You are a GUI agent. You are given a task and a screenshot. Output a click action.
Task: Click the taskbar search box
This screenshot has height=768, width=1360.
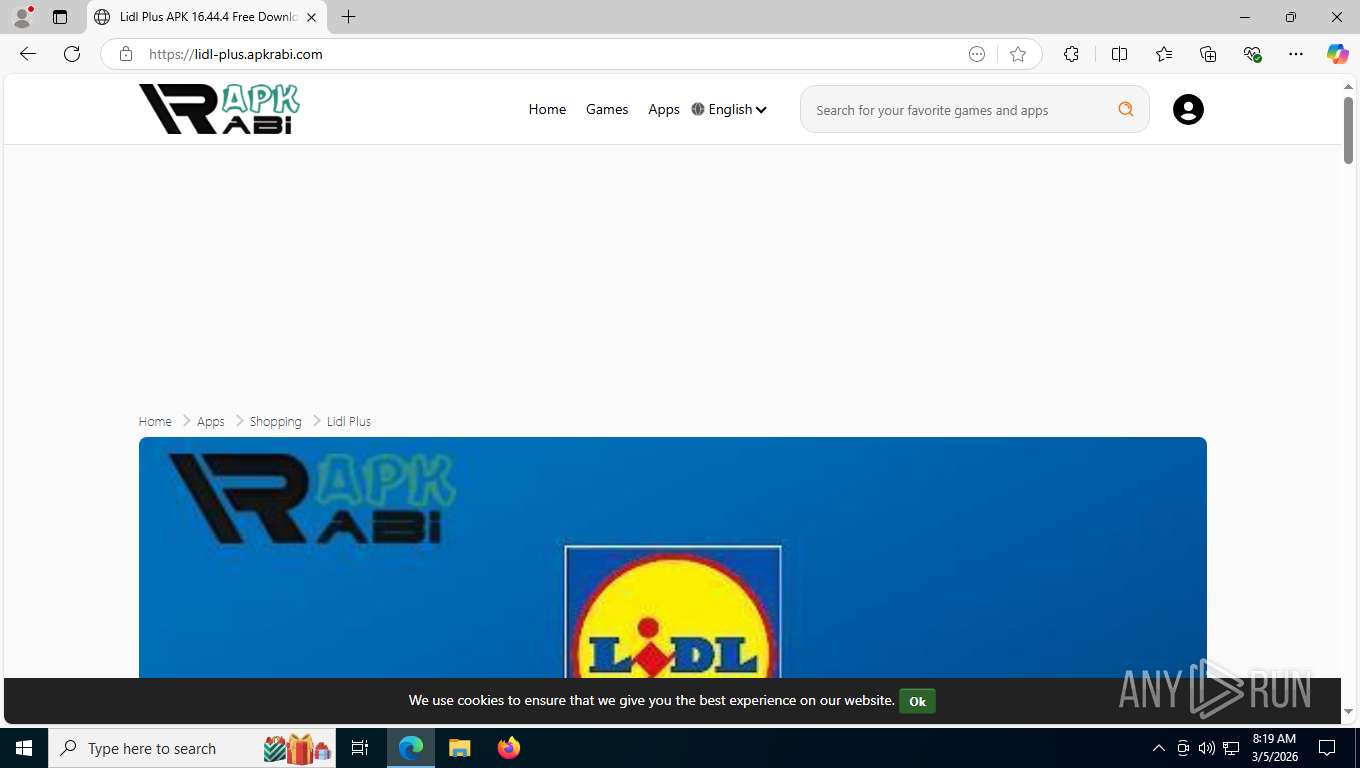pos(192,748)
